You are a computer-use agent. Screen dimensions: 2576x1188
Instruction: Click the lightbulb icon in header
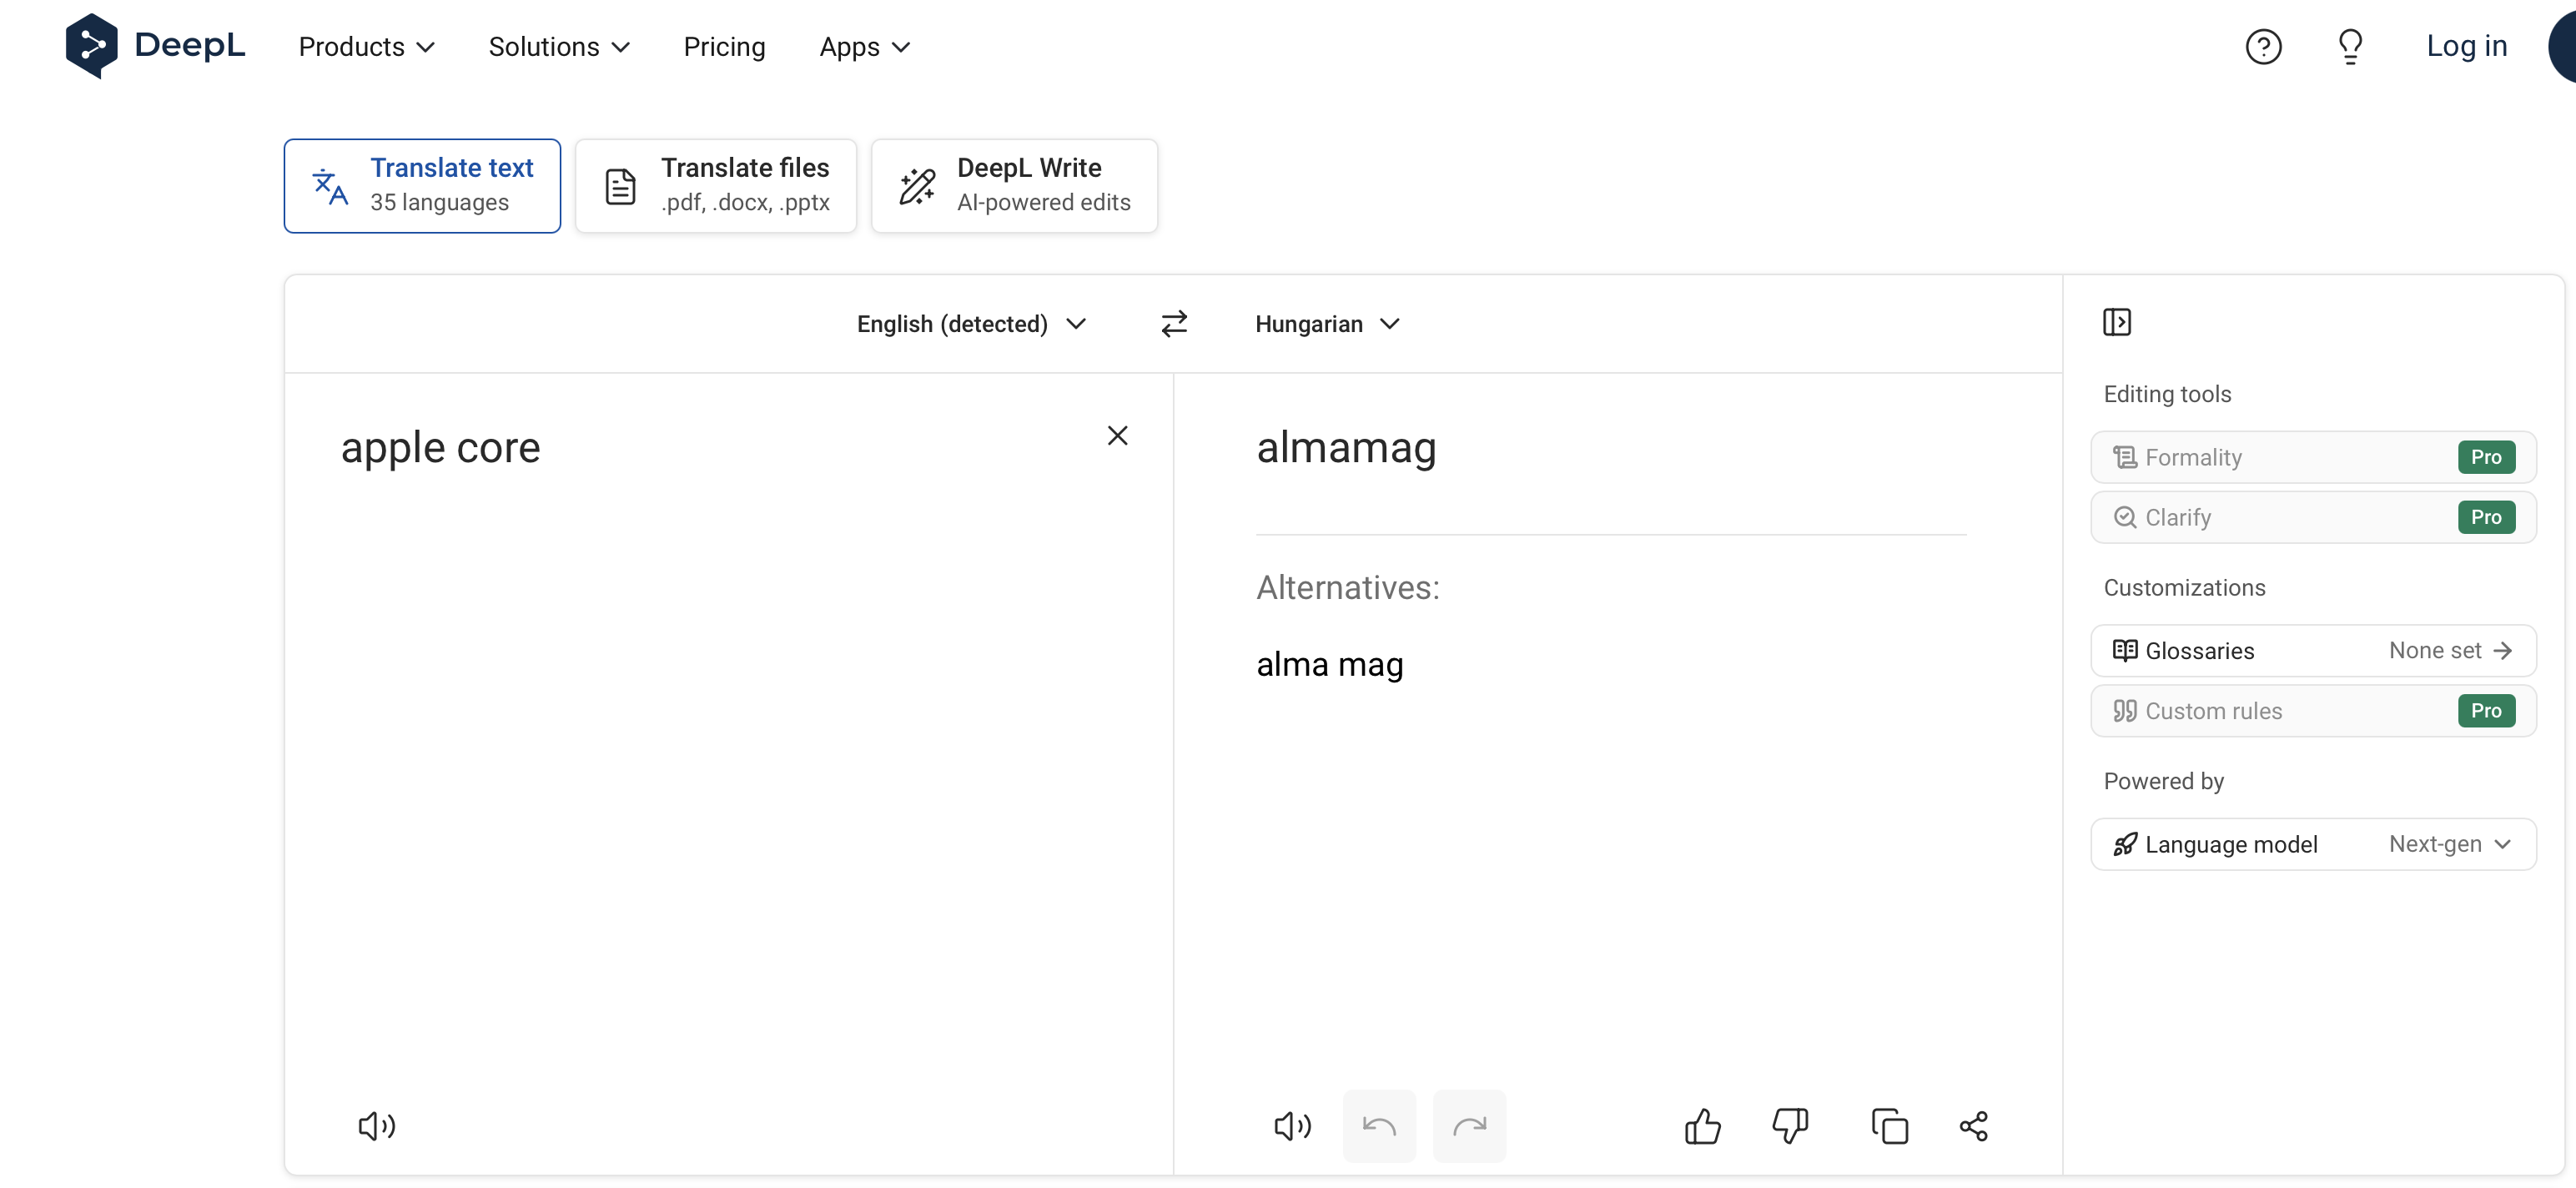[2350, 47]
